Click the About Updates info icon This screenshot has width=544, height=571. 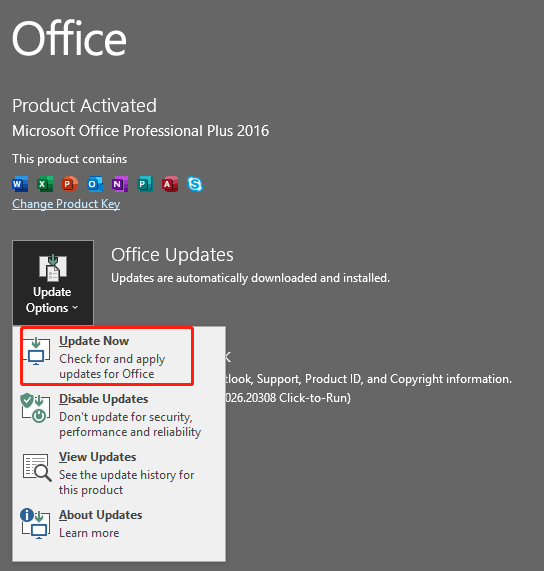[x=35, y=523]
